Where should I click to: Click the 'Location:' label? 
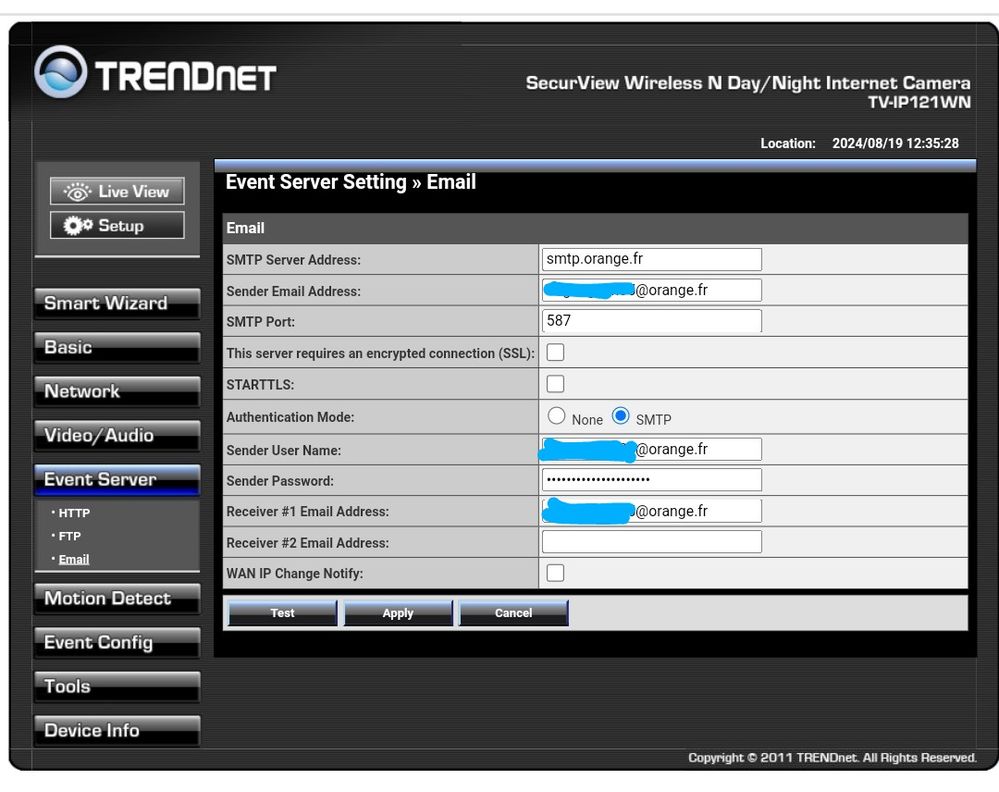788,143
